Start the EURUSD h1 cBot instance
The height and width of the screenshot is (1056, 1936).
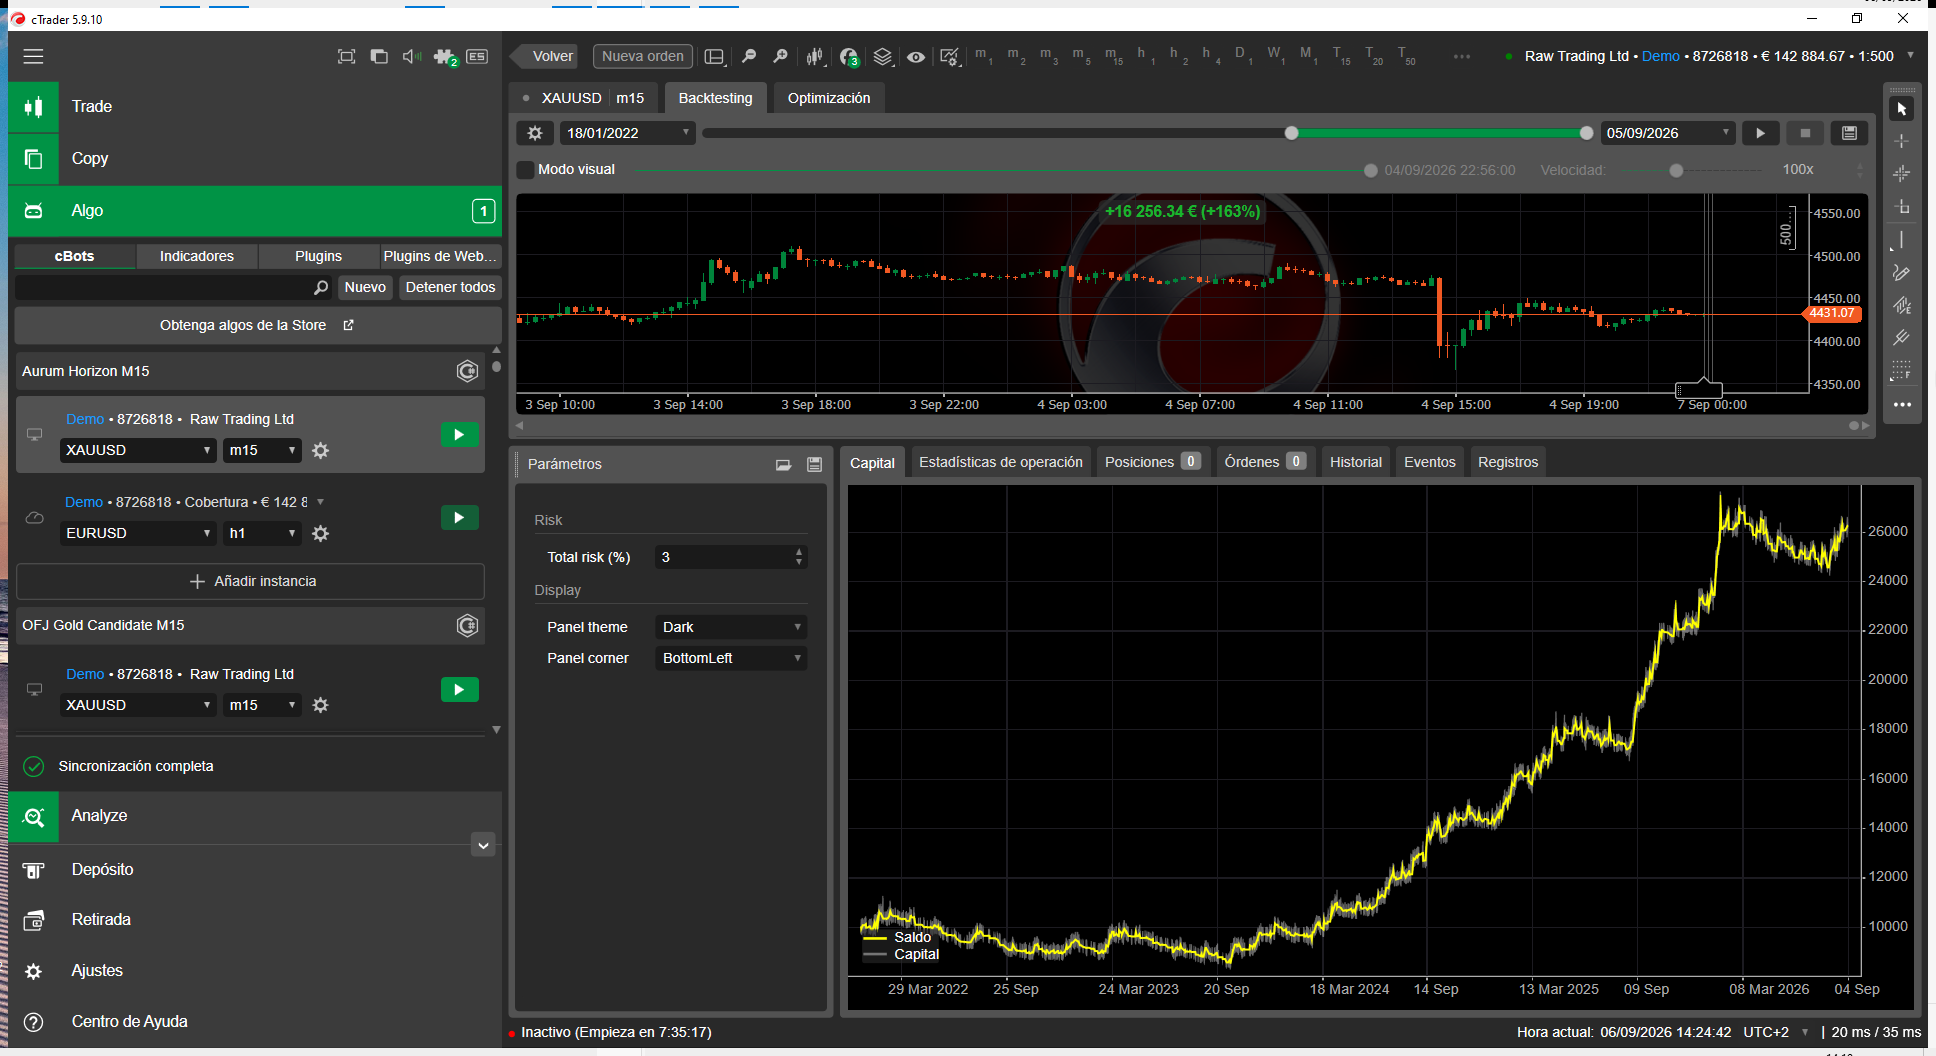459,518
